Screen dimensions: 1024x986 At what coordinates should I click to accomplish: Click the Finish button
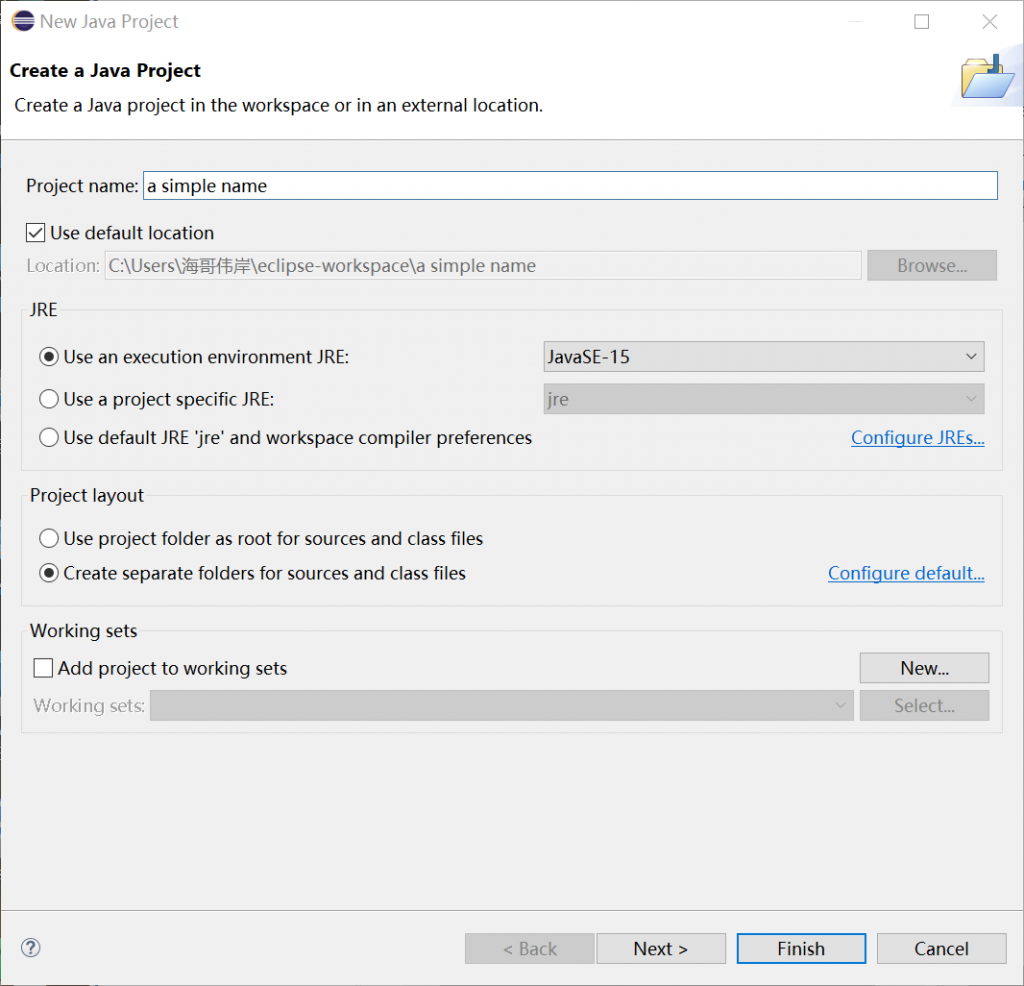click(x=801, y=948)
